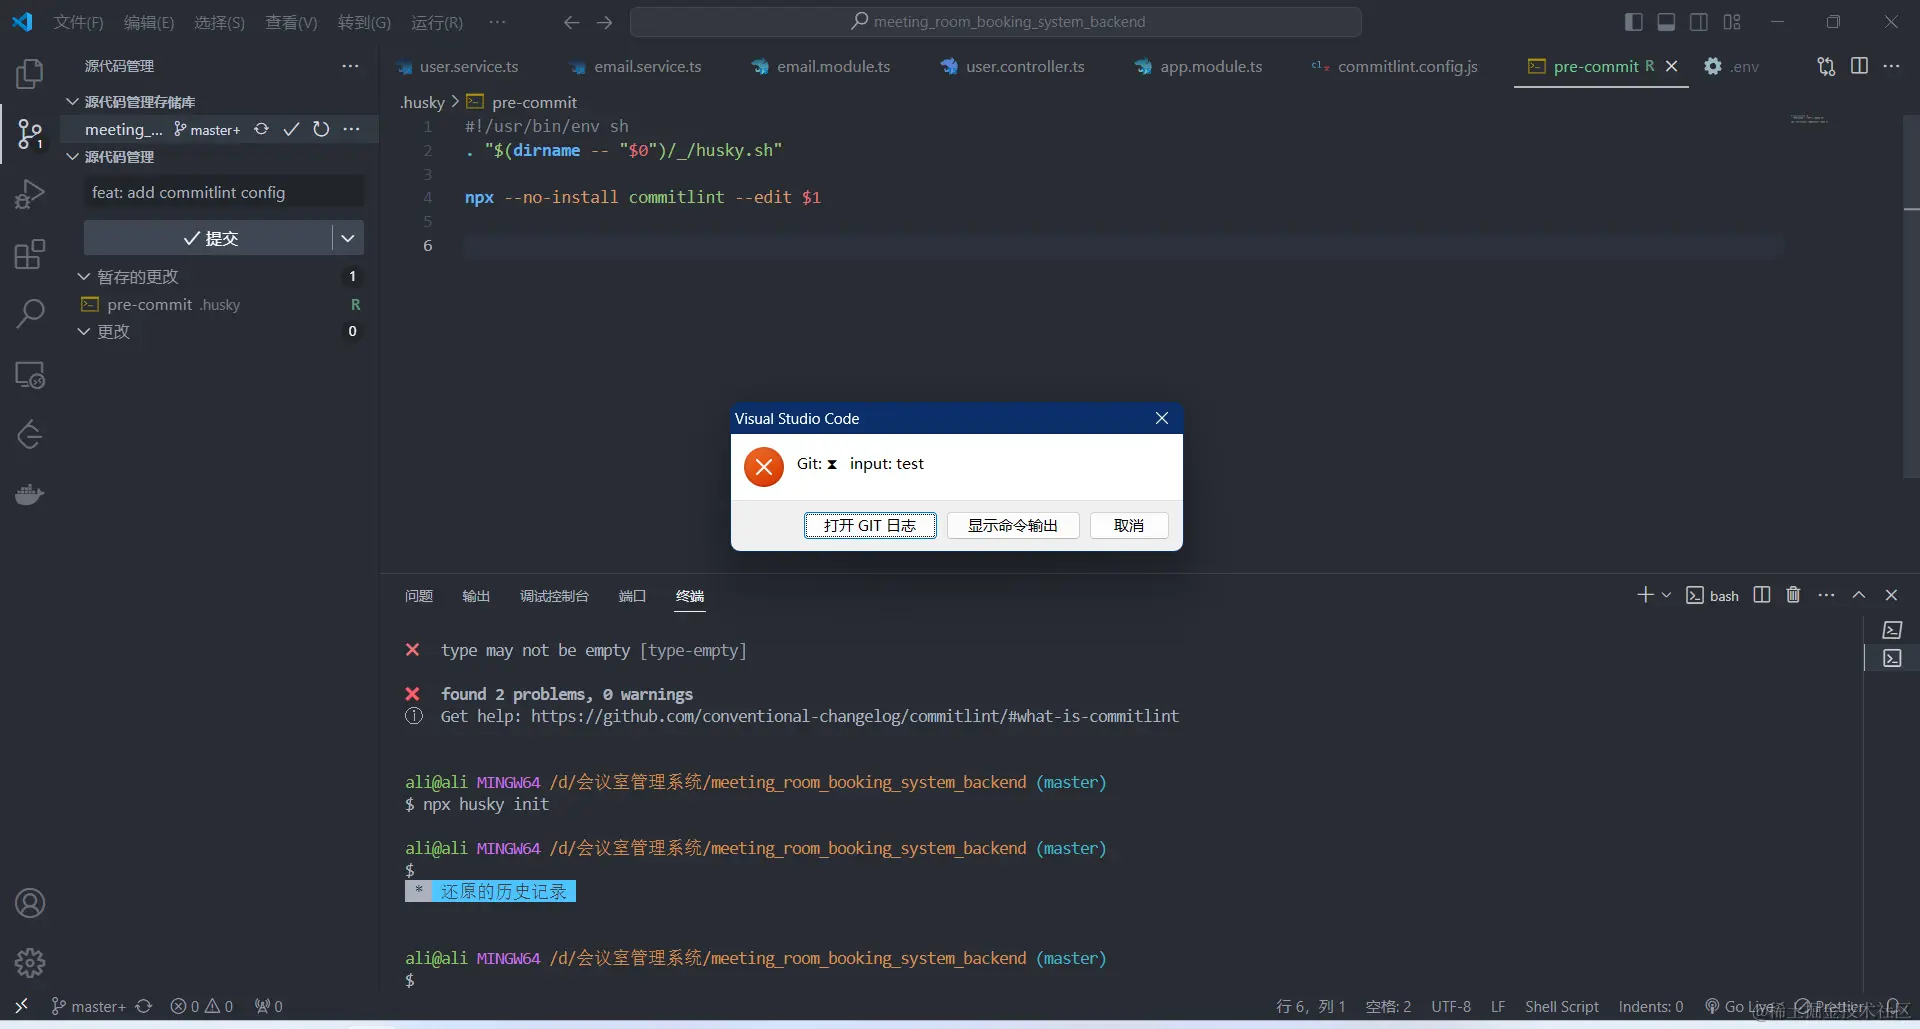
Task: Open Remote Explorer view
Action: click(x=30, y=375)
